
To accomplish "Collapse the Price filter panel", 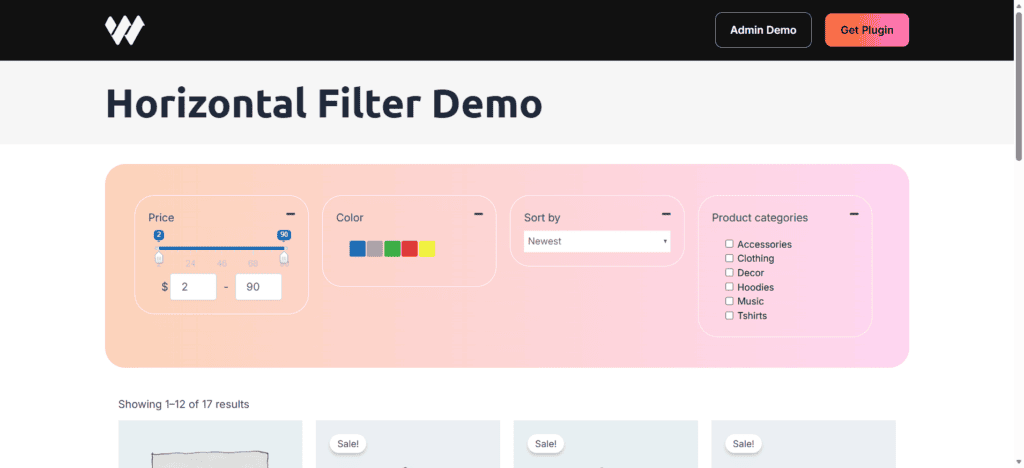I will tap(291, 214).
